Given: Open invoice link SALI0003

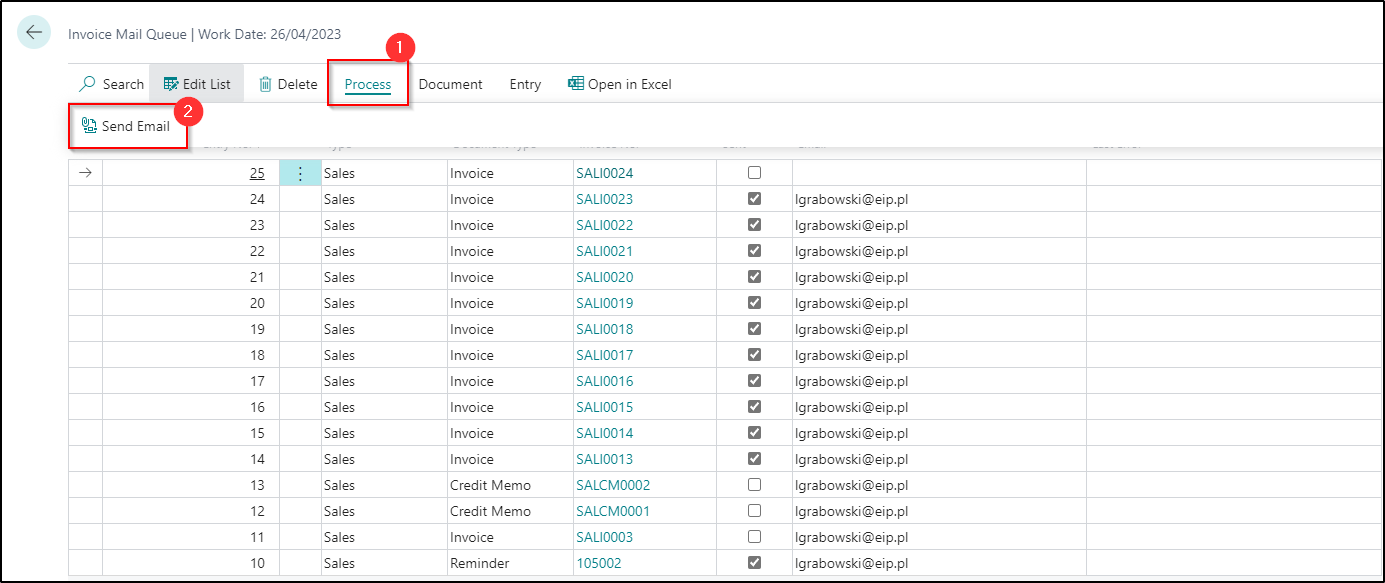Looking at the screenshot, I should 604,537.
